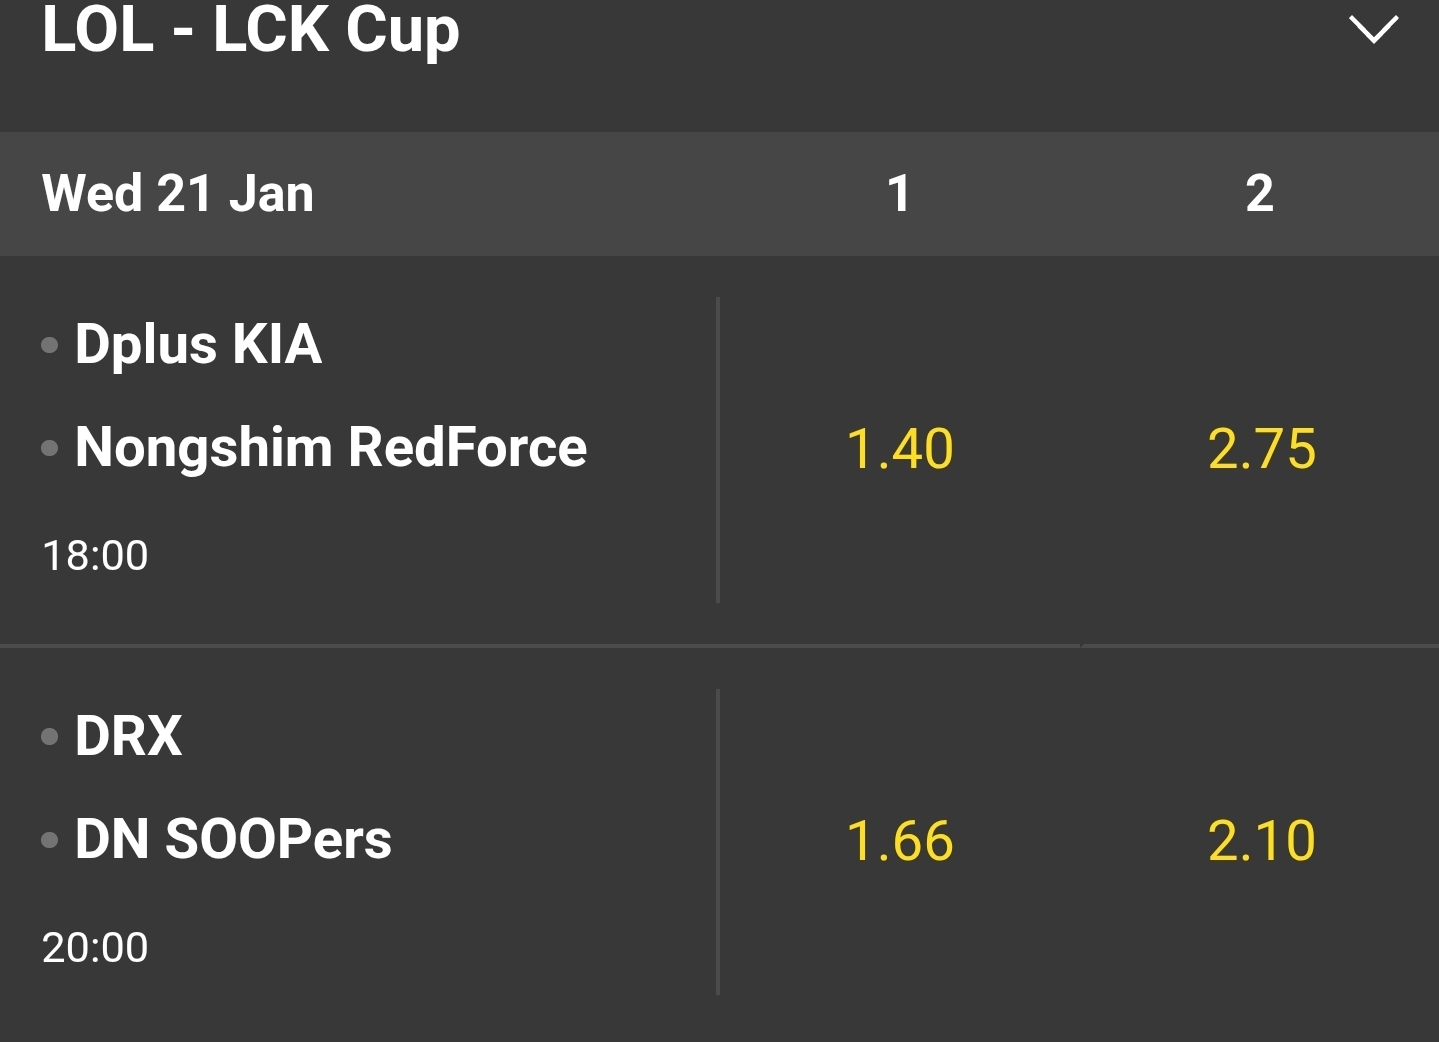Click the dot icon beside DN SOOPers
Screen dimensions: 1439x1042
[x=49, y=840]
